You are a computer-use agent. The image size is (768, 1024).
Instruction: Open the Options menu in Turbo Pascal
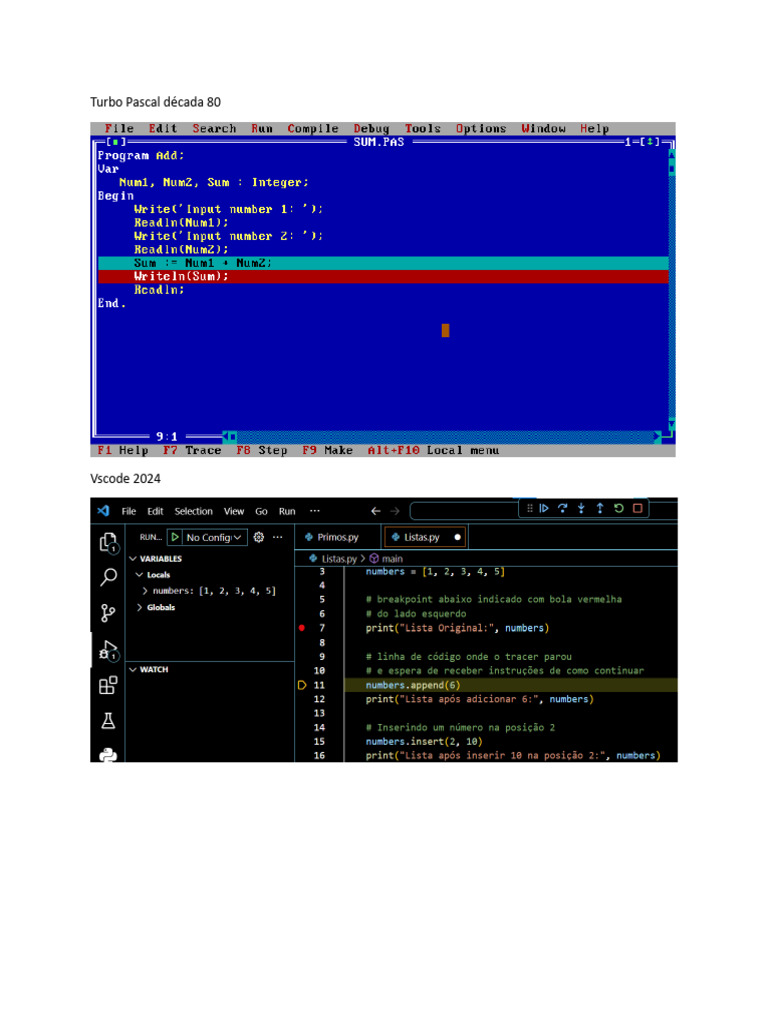[x=481, y=129]
